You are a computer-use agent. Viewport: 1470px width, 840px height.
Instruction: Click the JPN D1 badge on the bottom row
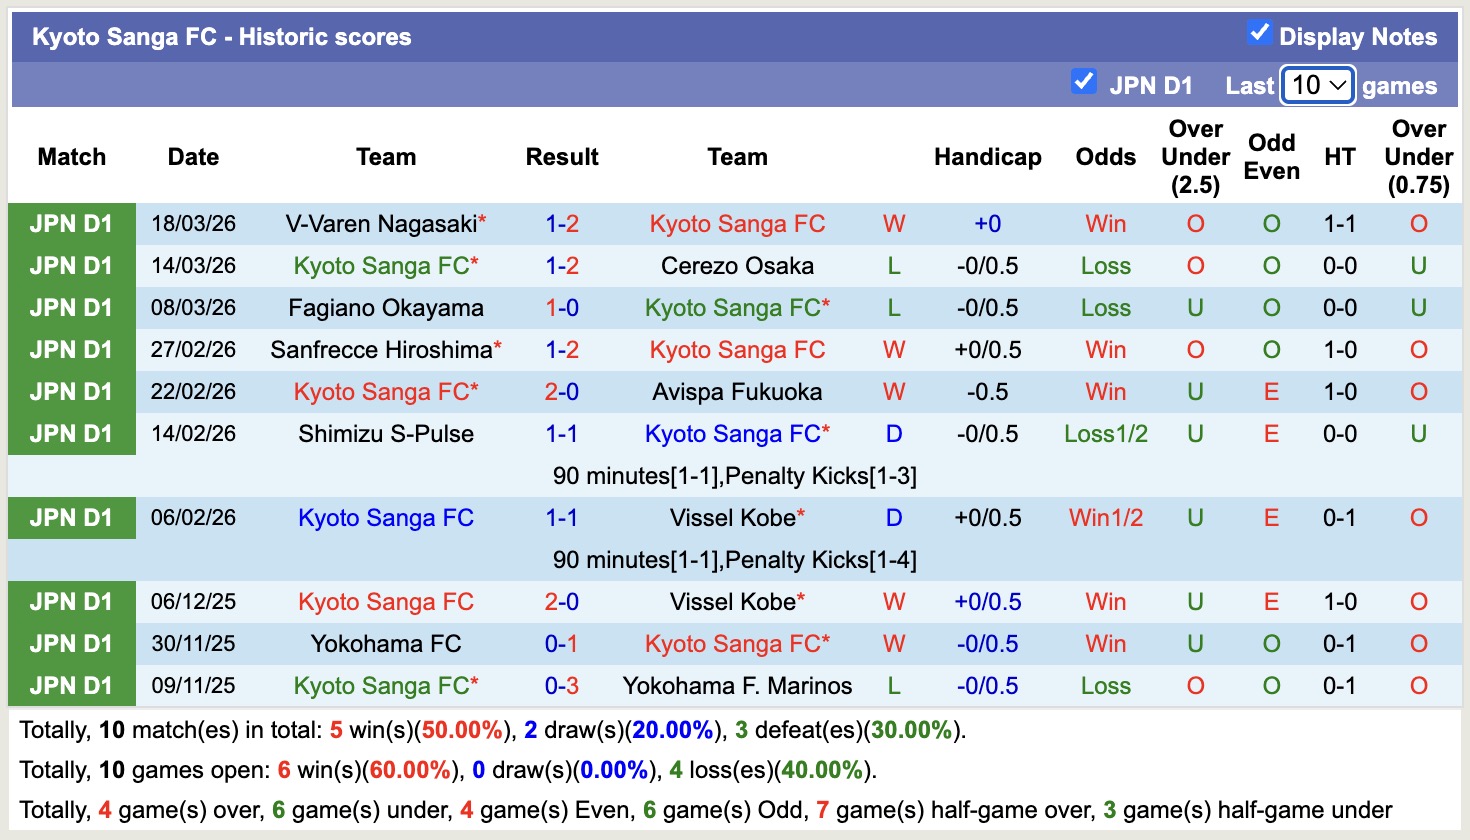click(x=71, y=685)
